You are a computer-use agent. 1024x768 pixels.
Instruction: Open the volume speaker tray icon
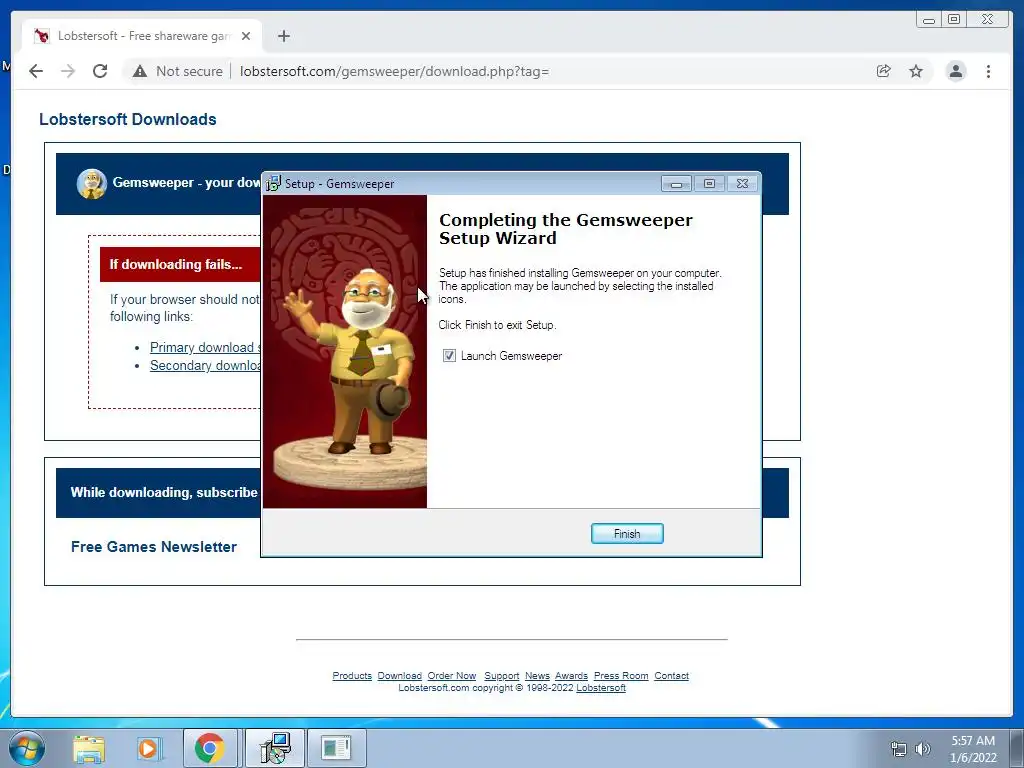click(922, 749)
